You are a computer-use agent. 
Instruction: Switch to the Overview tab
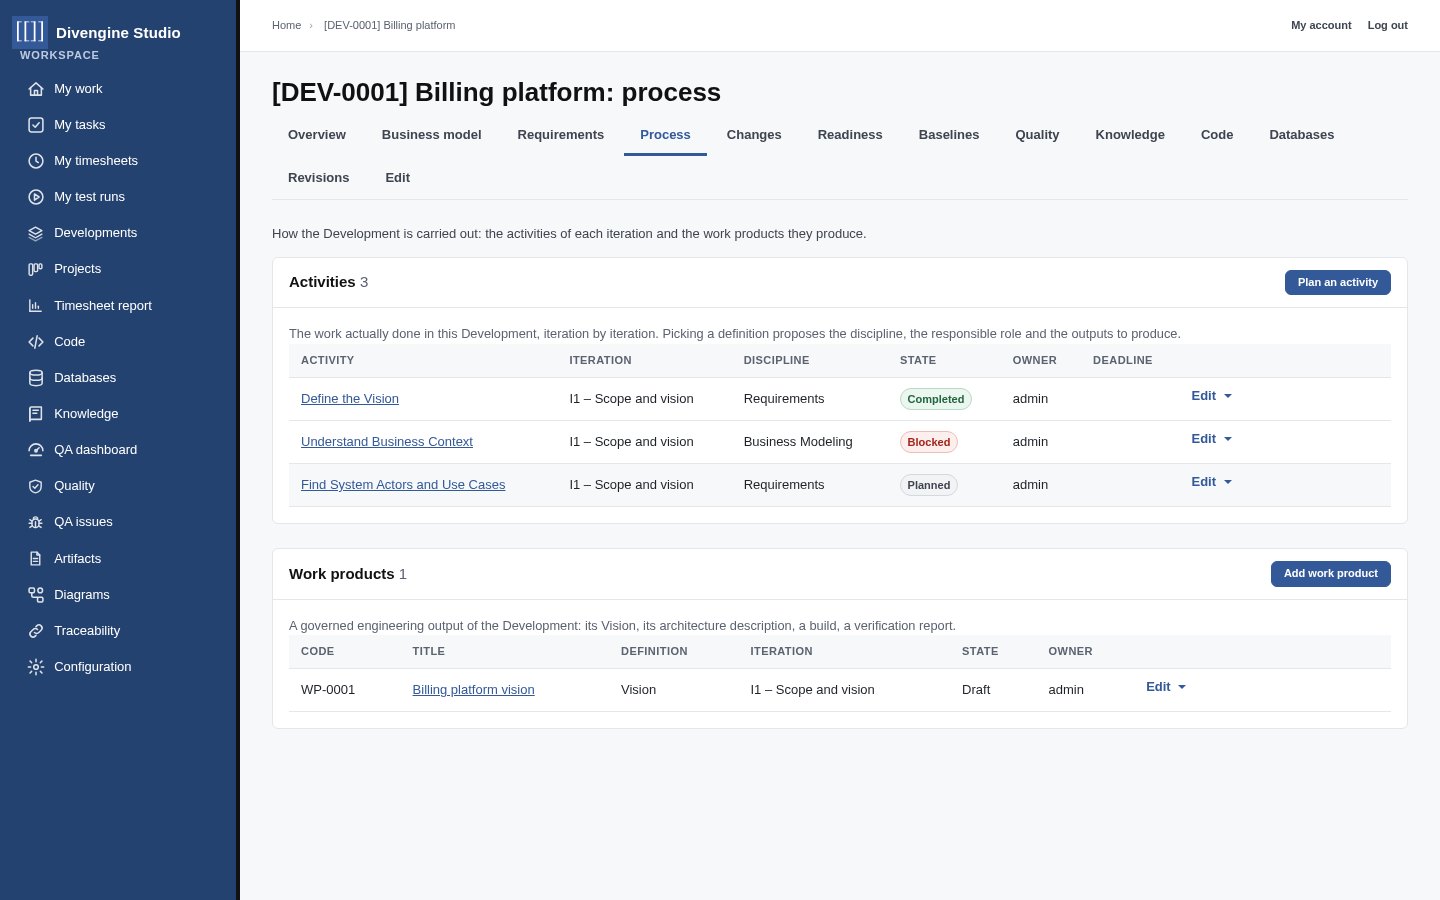pos(317,135)
